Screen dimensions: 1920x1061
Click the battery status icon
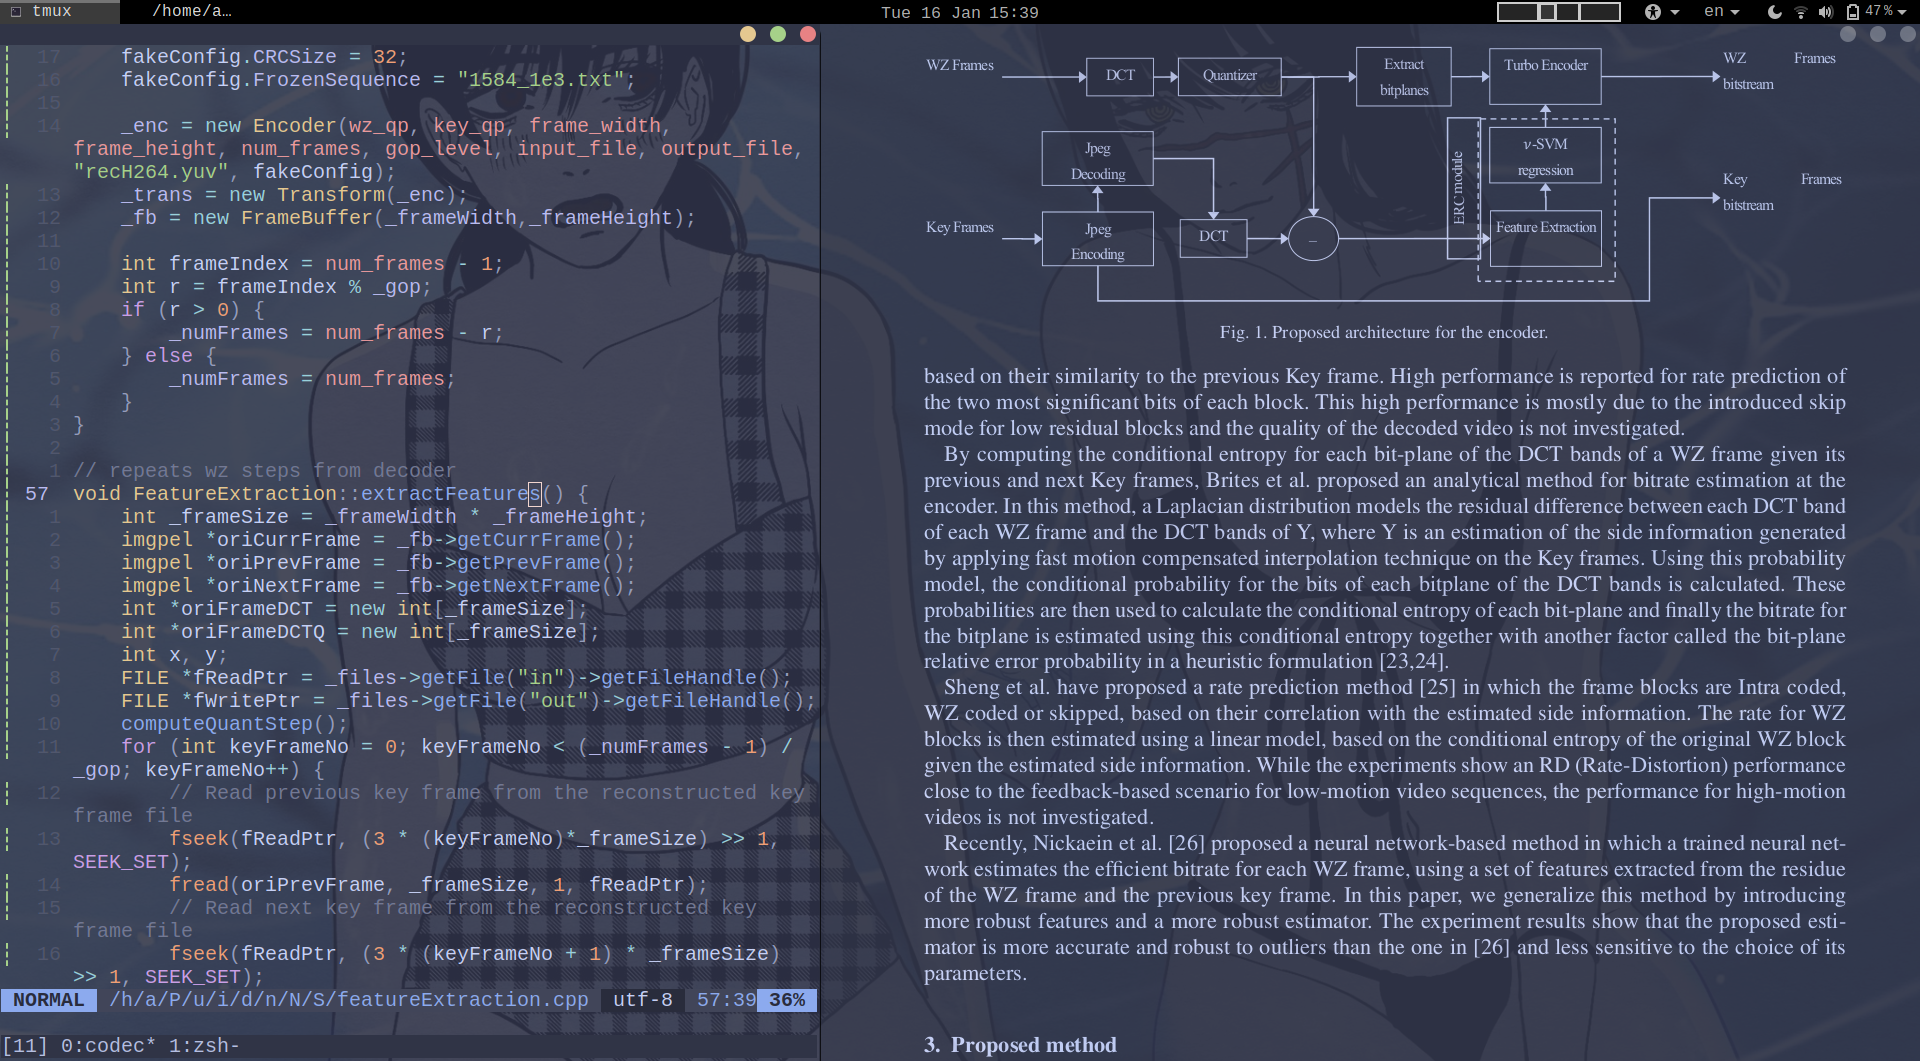click(1853, 12)
